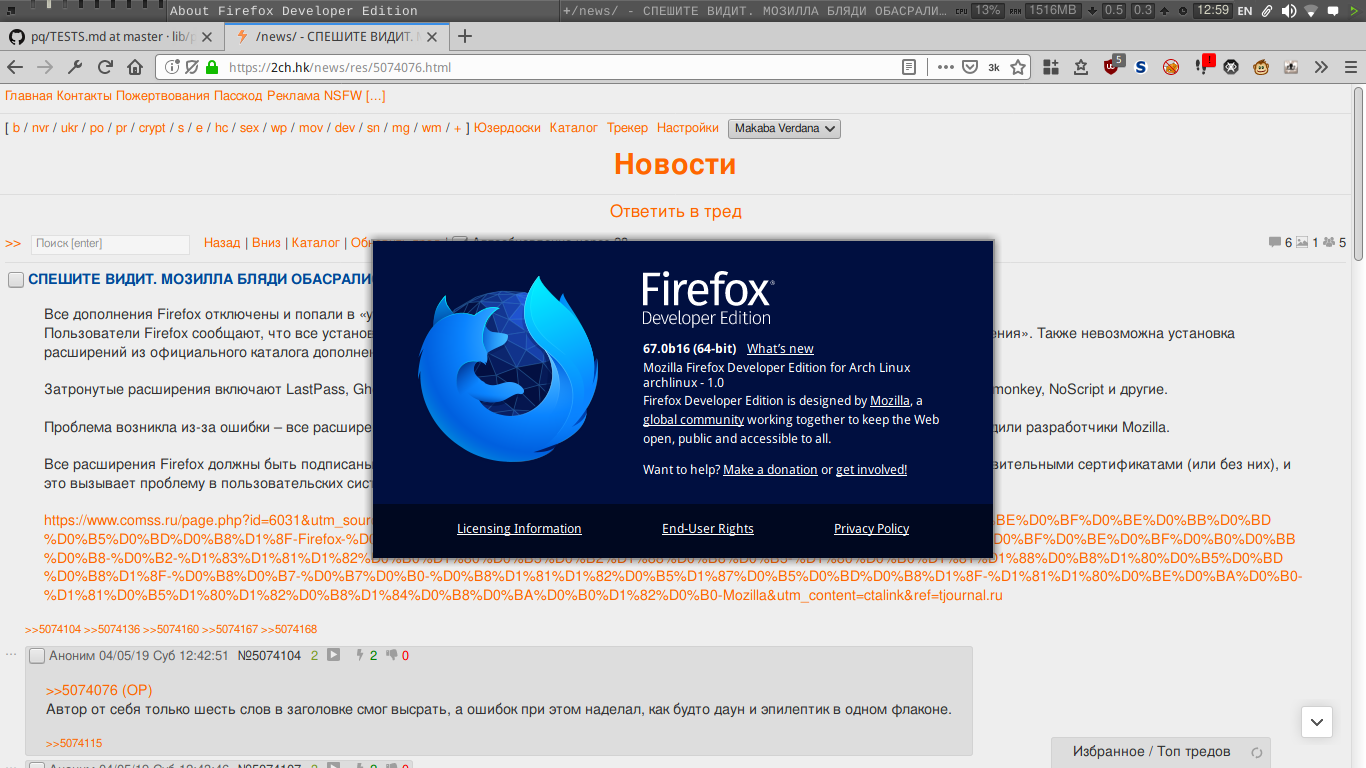This screenshot has width=1366, height=768.
Task: Open uBlock Origin extension popup
Action: click(1112, 66)
